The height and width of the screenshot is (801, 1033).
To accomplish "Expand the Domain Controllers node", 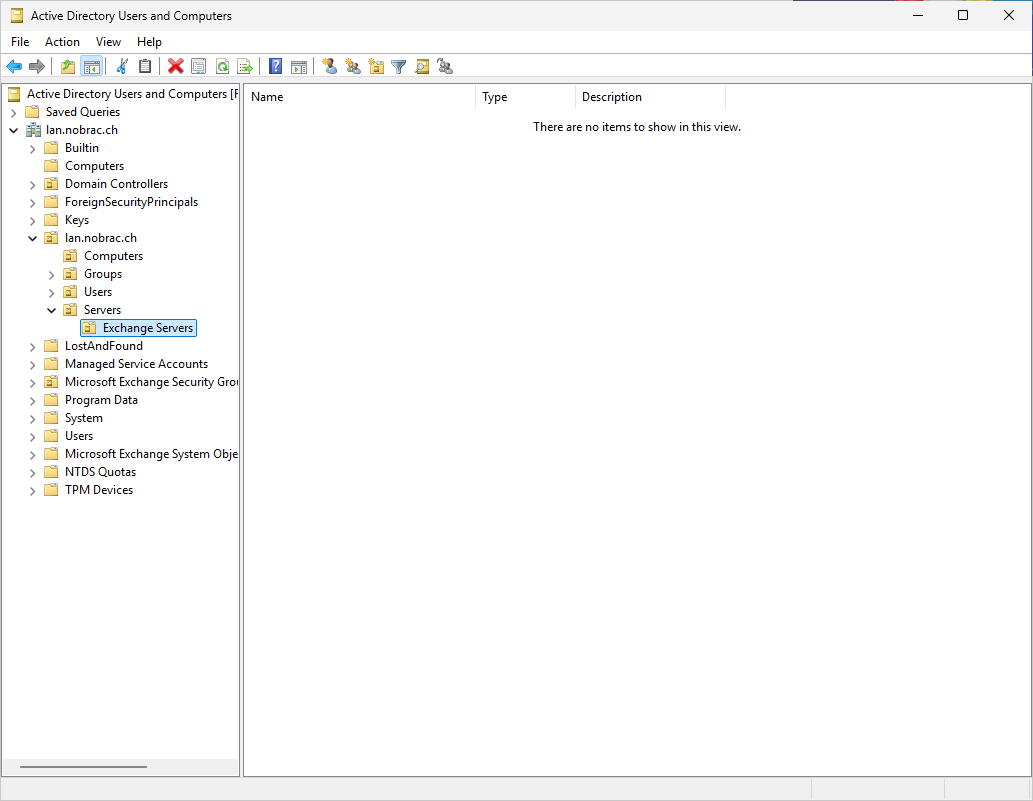I will click(32, 184).
